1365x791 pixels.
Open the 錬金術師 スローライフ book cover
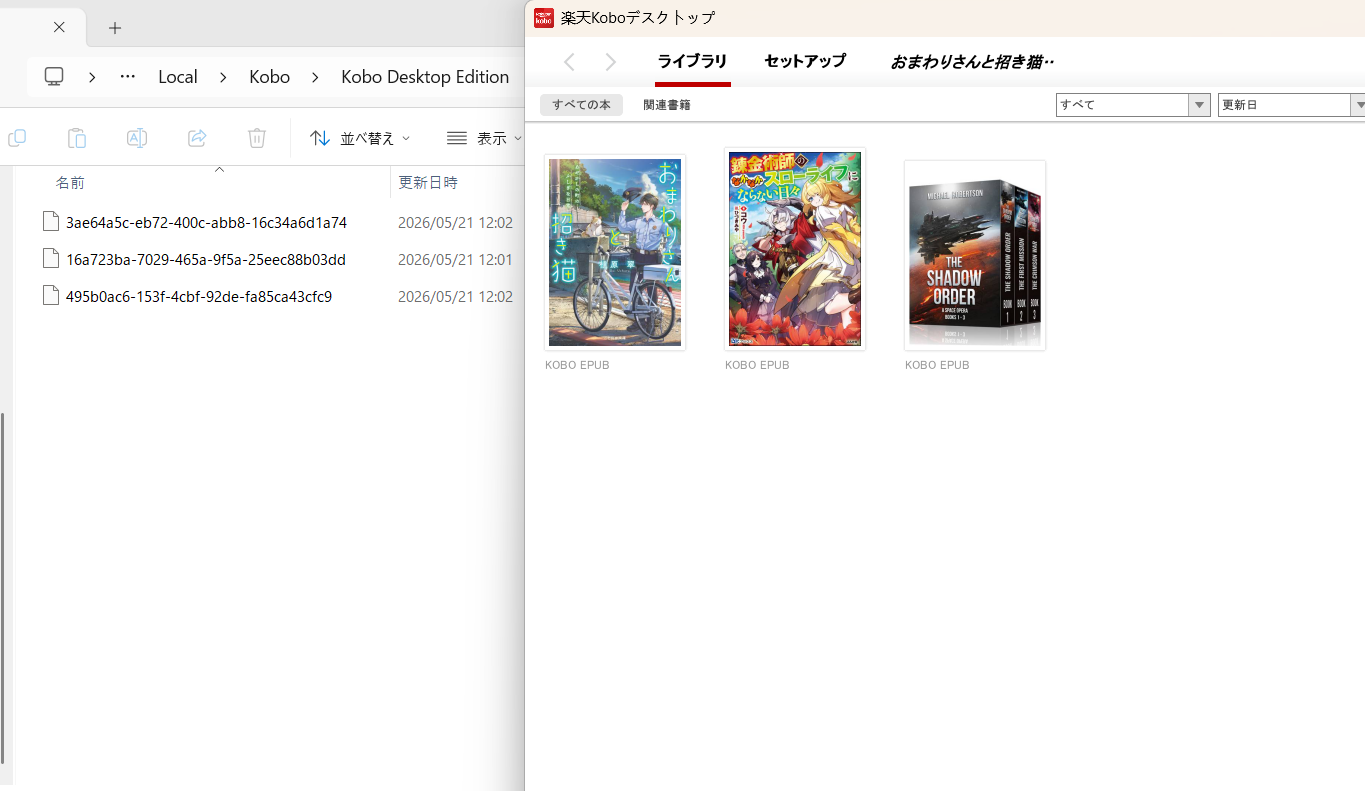(795, 249)
